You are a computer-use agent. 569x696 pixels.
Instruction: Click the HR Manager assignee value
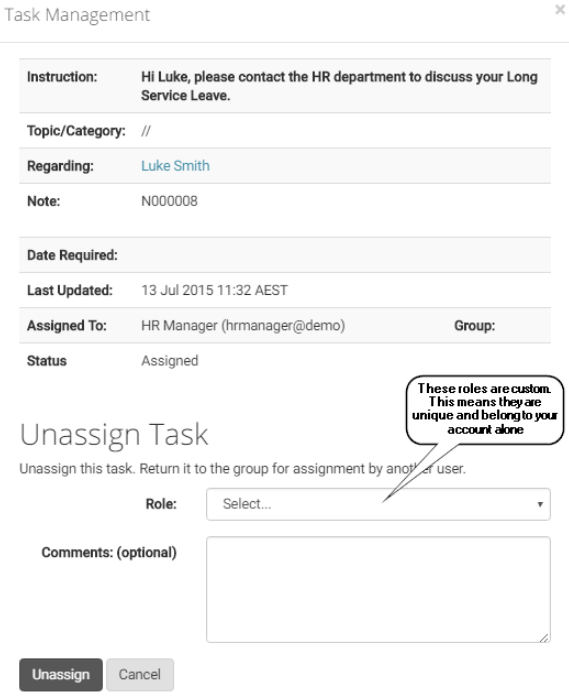click(243, 326)
